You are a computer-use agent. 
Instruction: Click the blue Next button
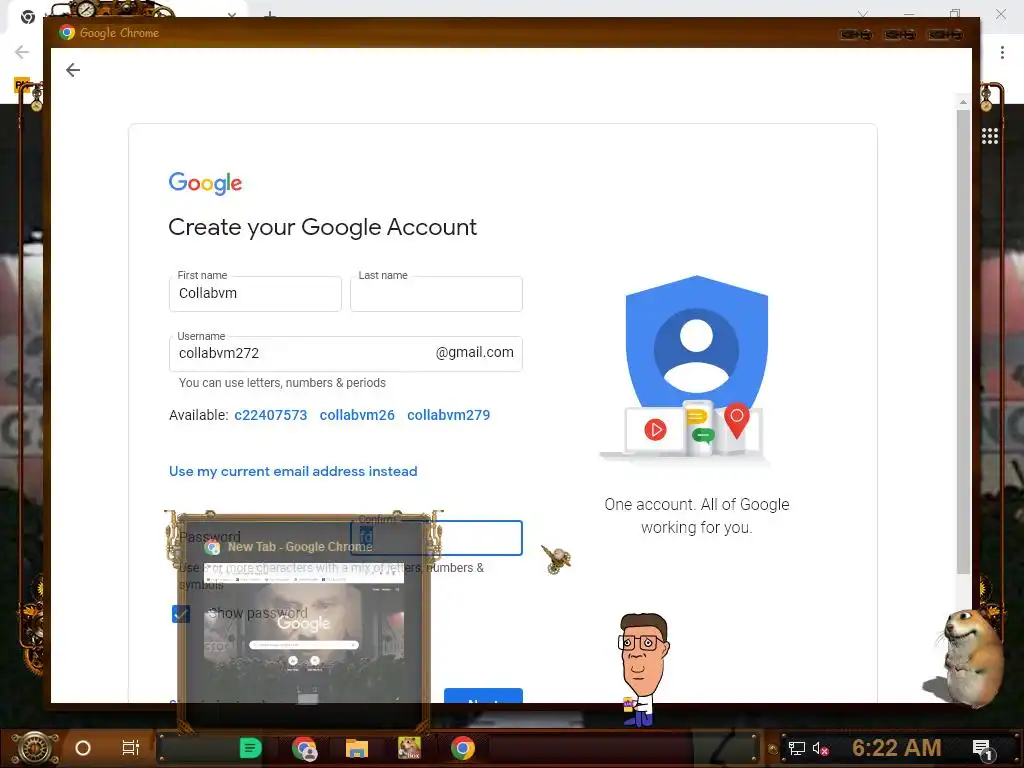[x=483, y=696]
